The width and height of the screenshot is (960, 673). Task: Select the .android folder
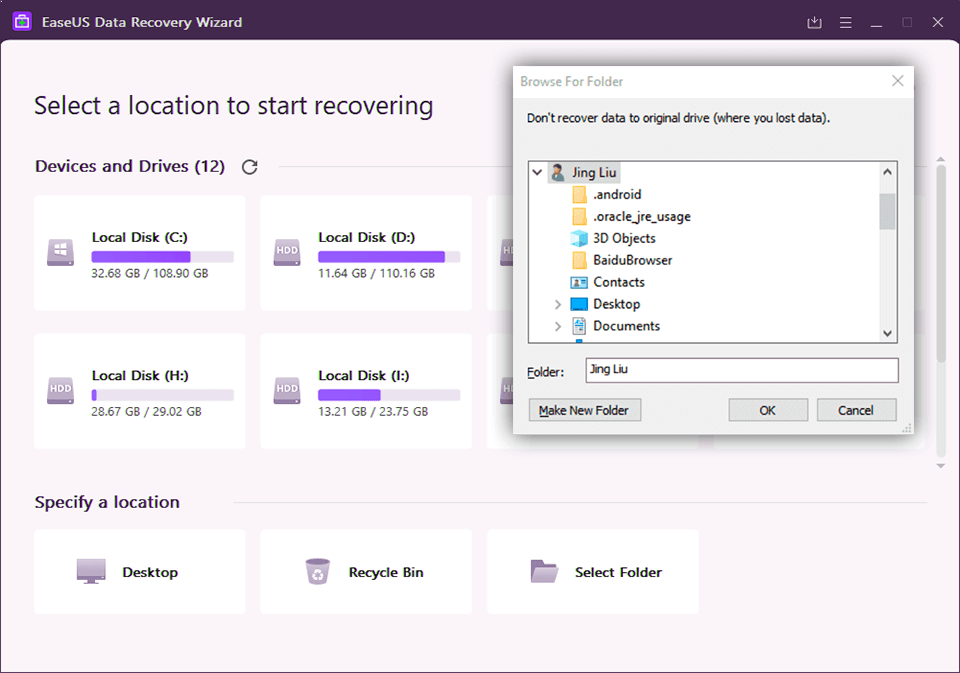(616, 195)
